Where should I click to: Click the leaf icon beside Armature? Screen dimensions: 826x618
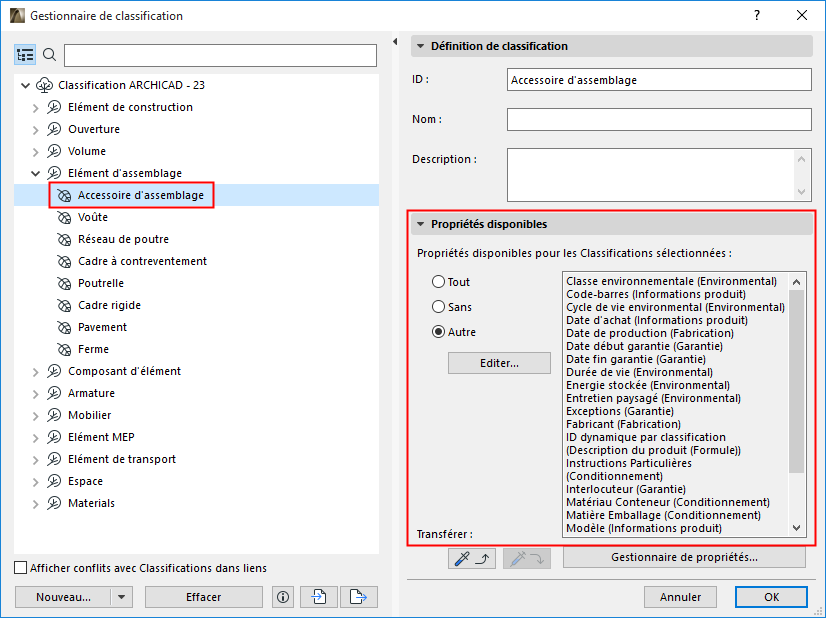point(54,393)
